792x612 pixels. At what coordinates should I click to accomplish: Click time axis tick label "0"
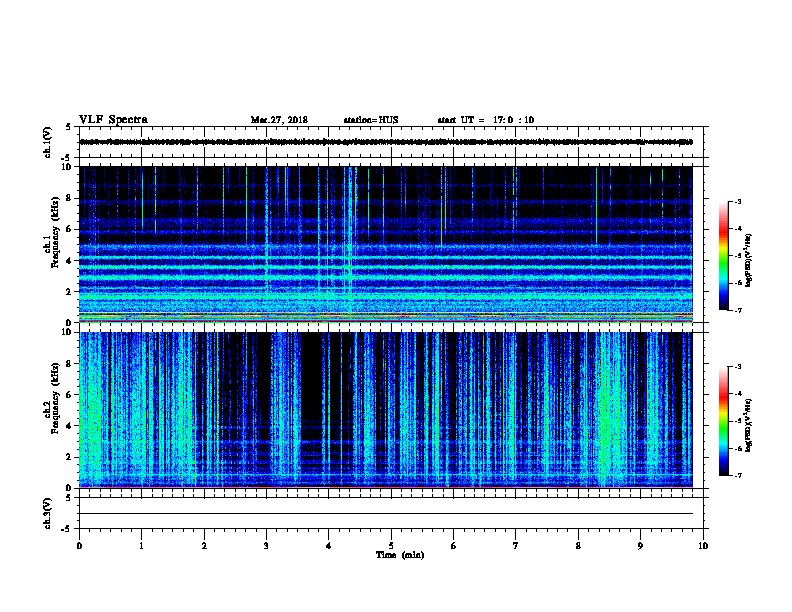(x=79, y=546)
